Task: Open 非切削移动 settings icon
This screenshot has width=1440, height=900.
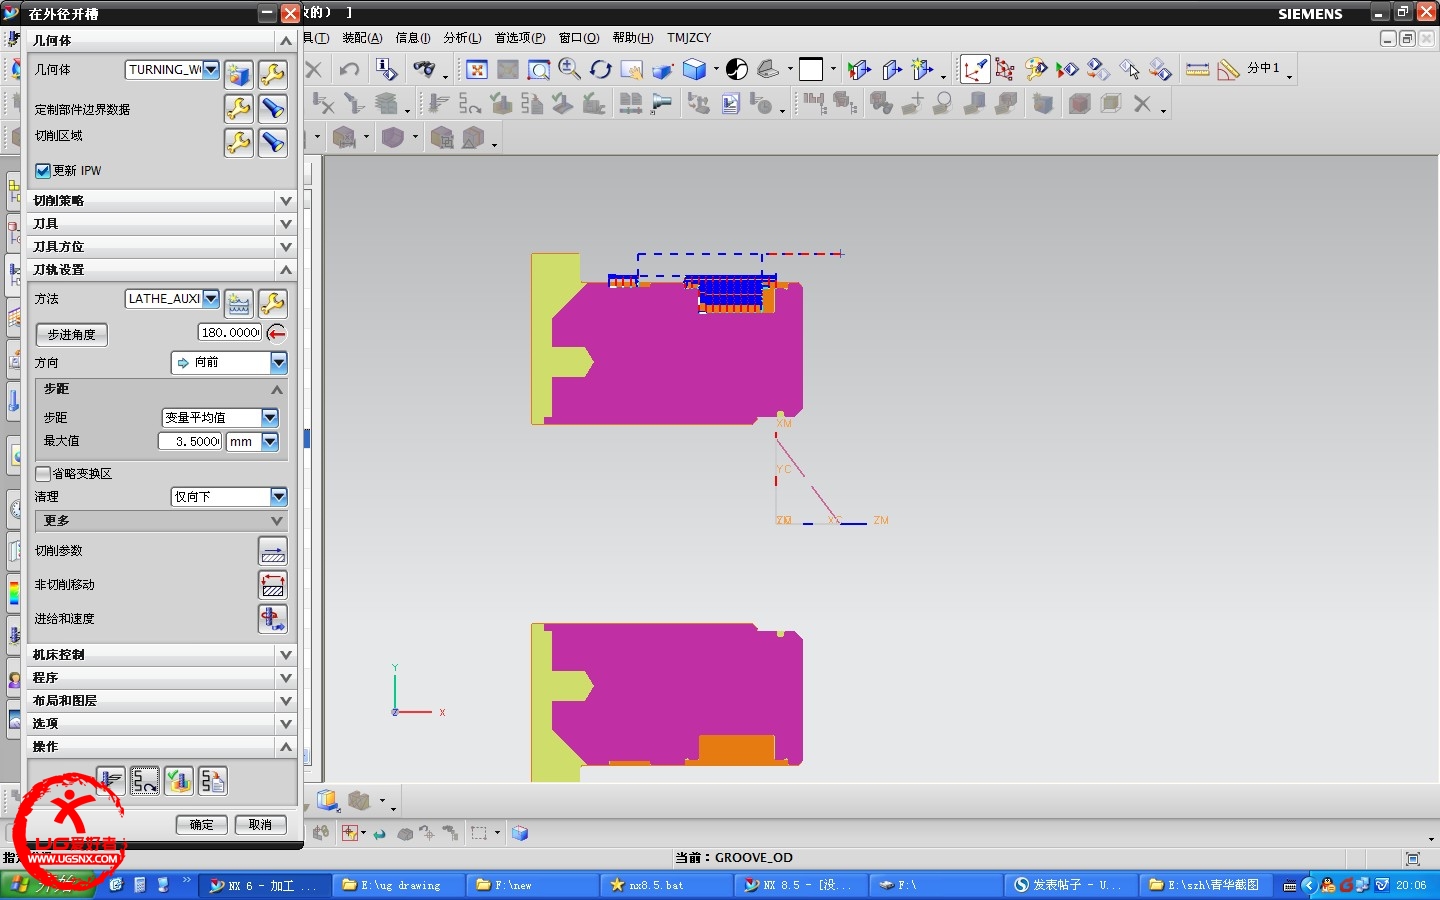Action: (x=272, y=585)
